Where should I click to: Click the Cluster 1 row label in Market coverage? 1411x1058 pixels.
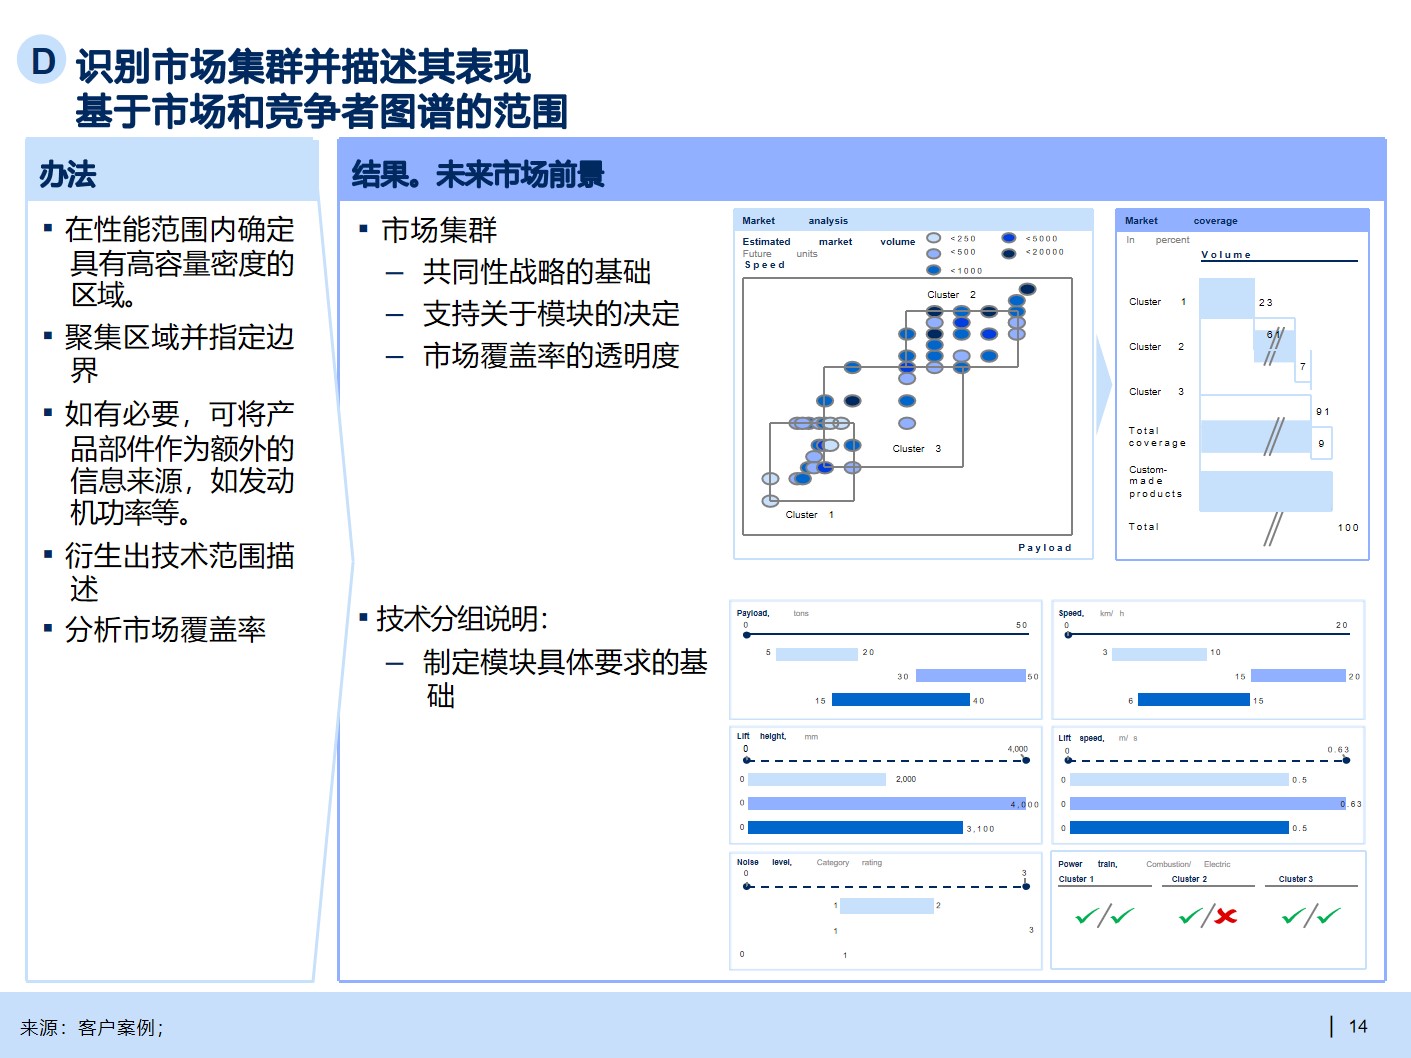1157,302
